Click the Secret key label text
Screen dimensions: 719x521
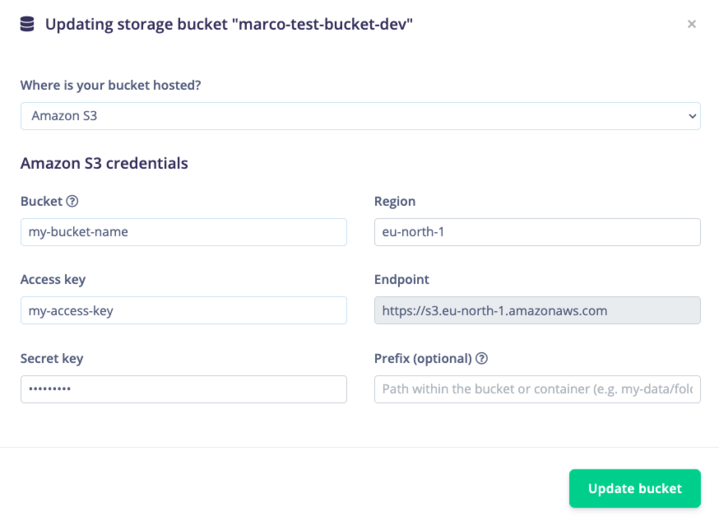[51, 358]
